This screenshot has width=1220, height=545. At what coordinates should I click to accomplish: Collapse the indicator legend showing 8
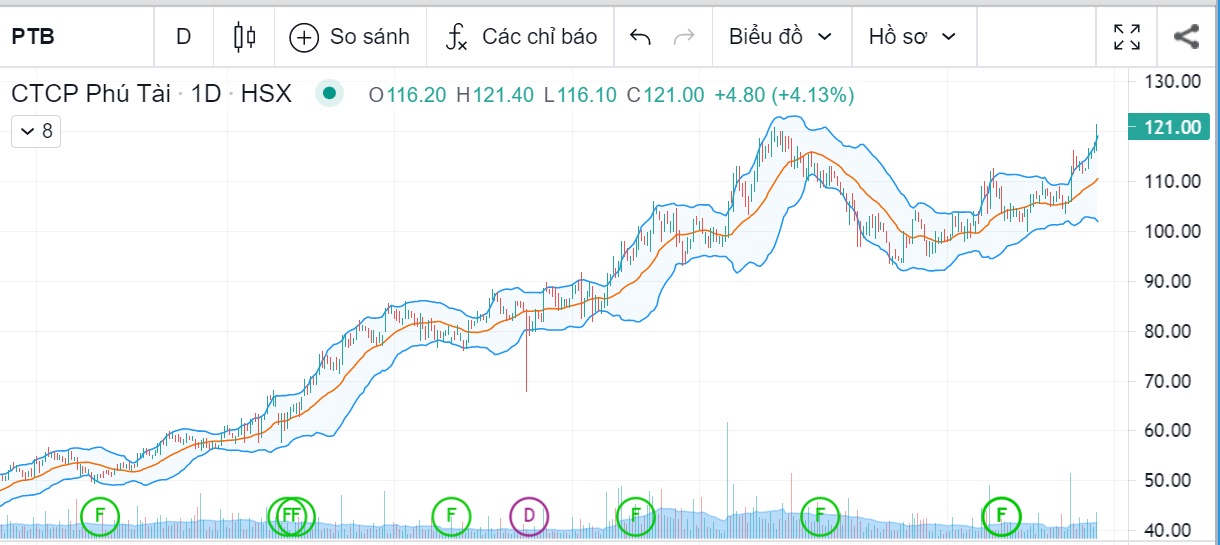(36, 131)
